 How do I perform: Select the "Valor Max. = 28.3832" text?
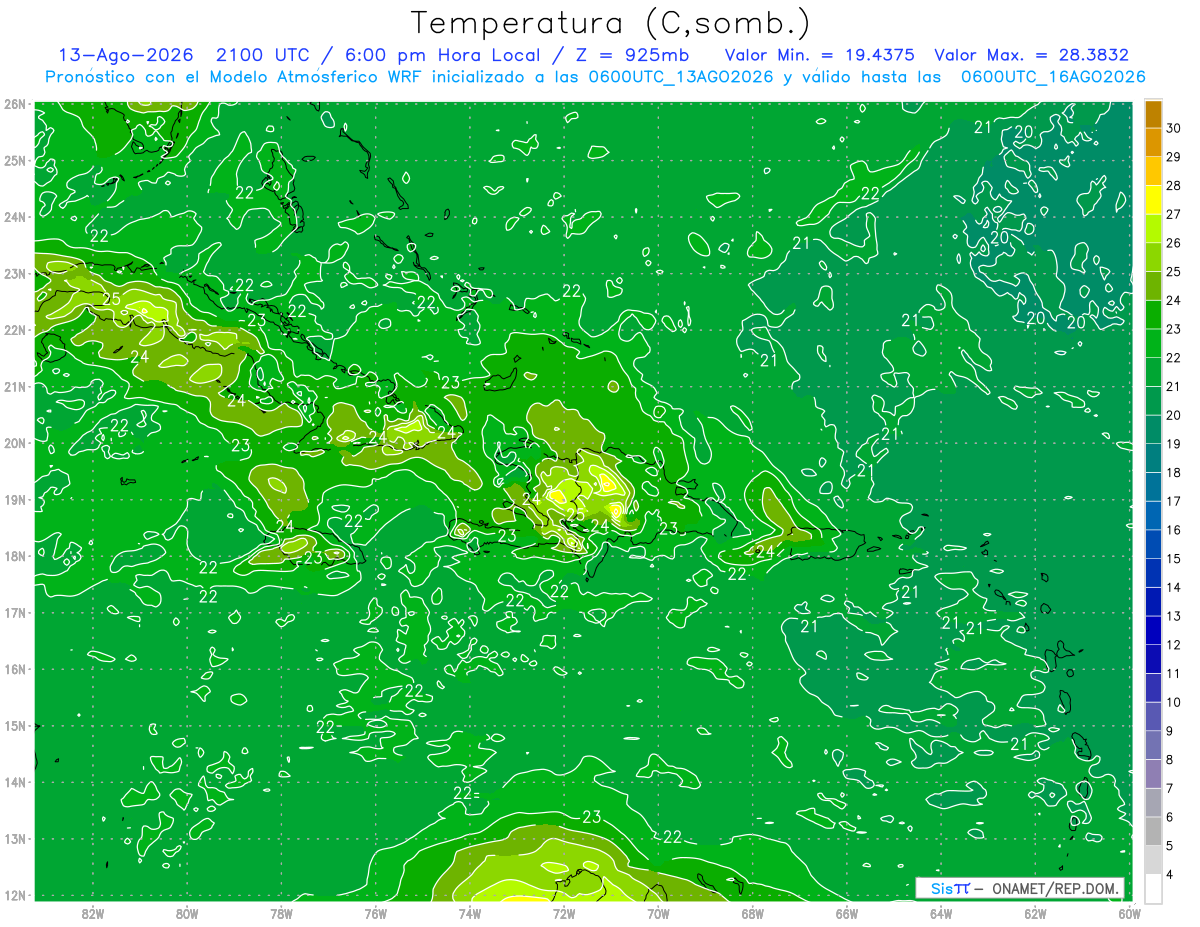pyautogui.click(x=1030, y=55)
